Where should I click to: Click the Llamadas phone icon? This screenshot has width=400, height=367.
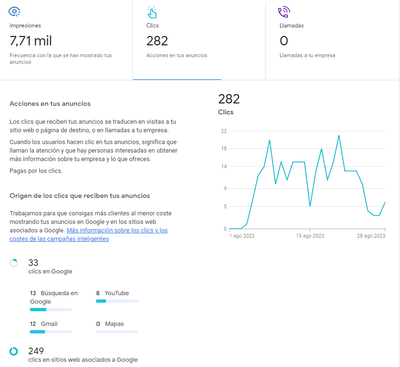[x=284, y=12]
